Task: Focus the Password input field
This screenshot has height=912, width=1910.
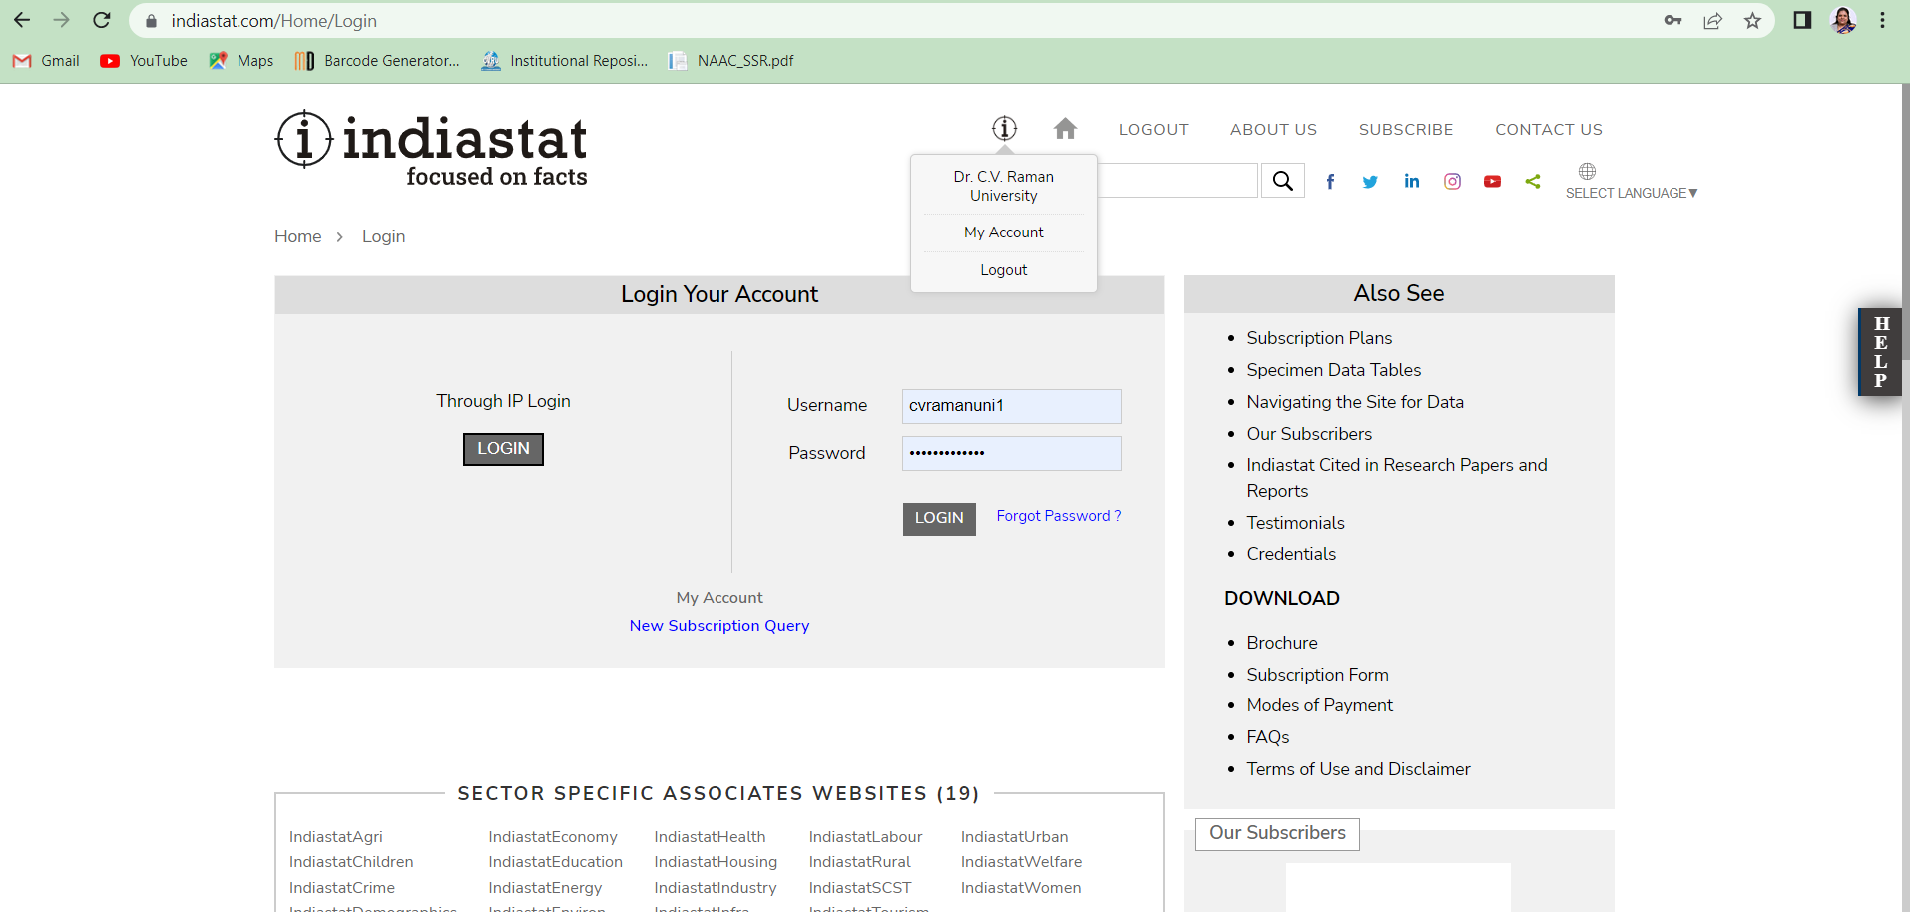Action: pyautogui.click(x=1011, y=453)
